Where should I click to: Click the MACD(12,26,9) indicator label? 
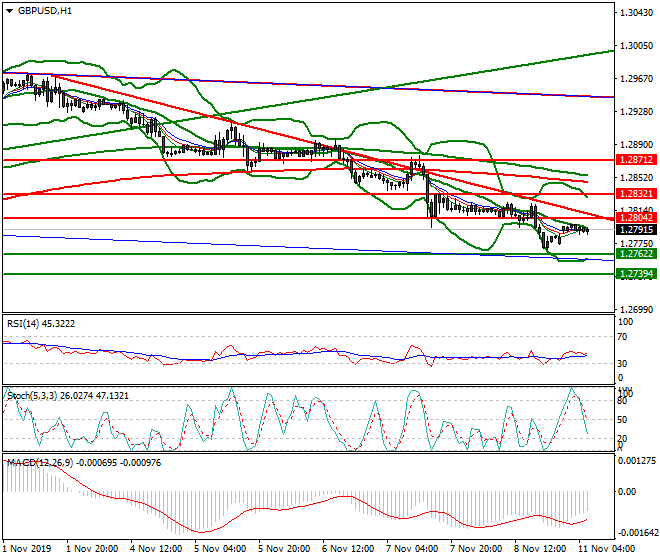(84, 463)
